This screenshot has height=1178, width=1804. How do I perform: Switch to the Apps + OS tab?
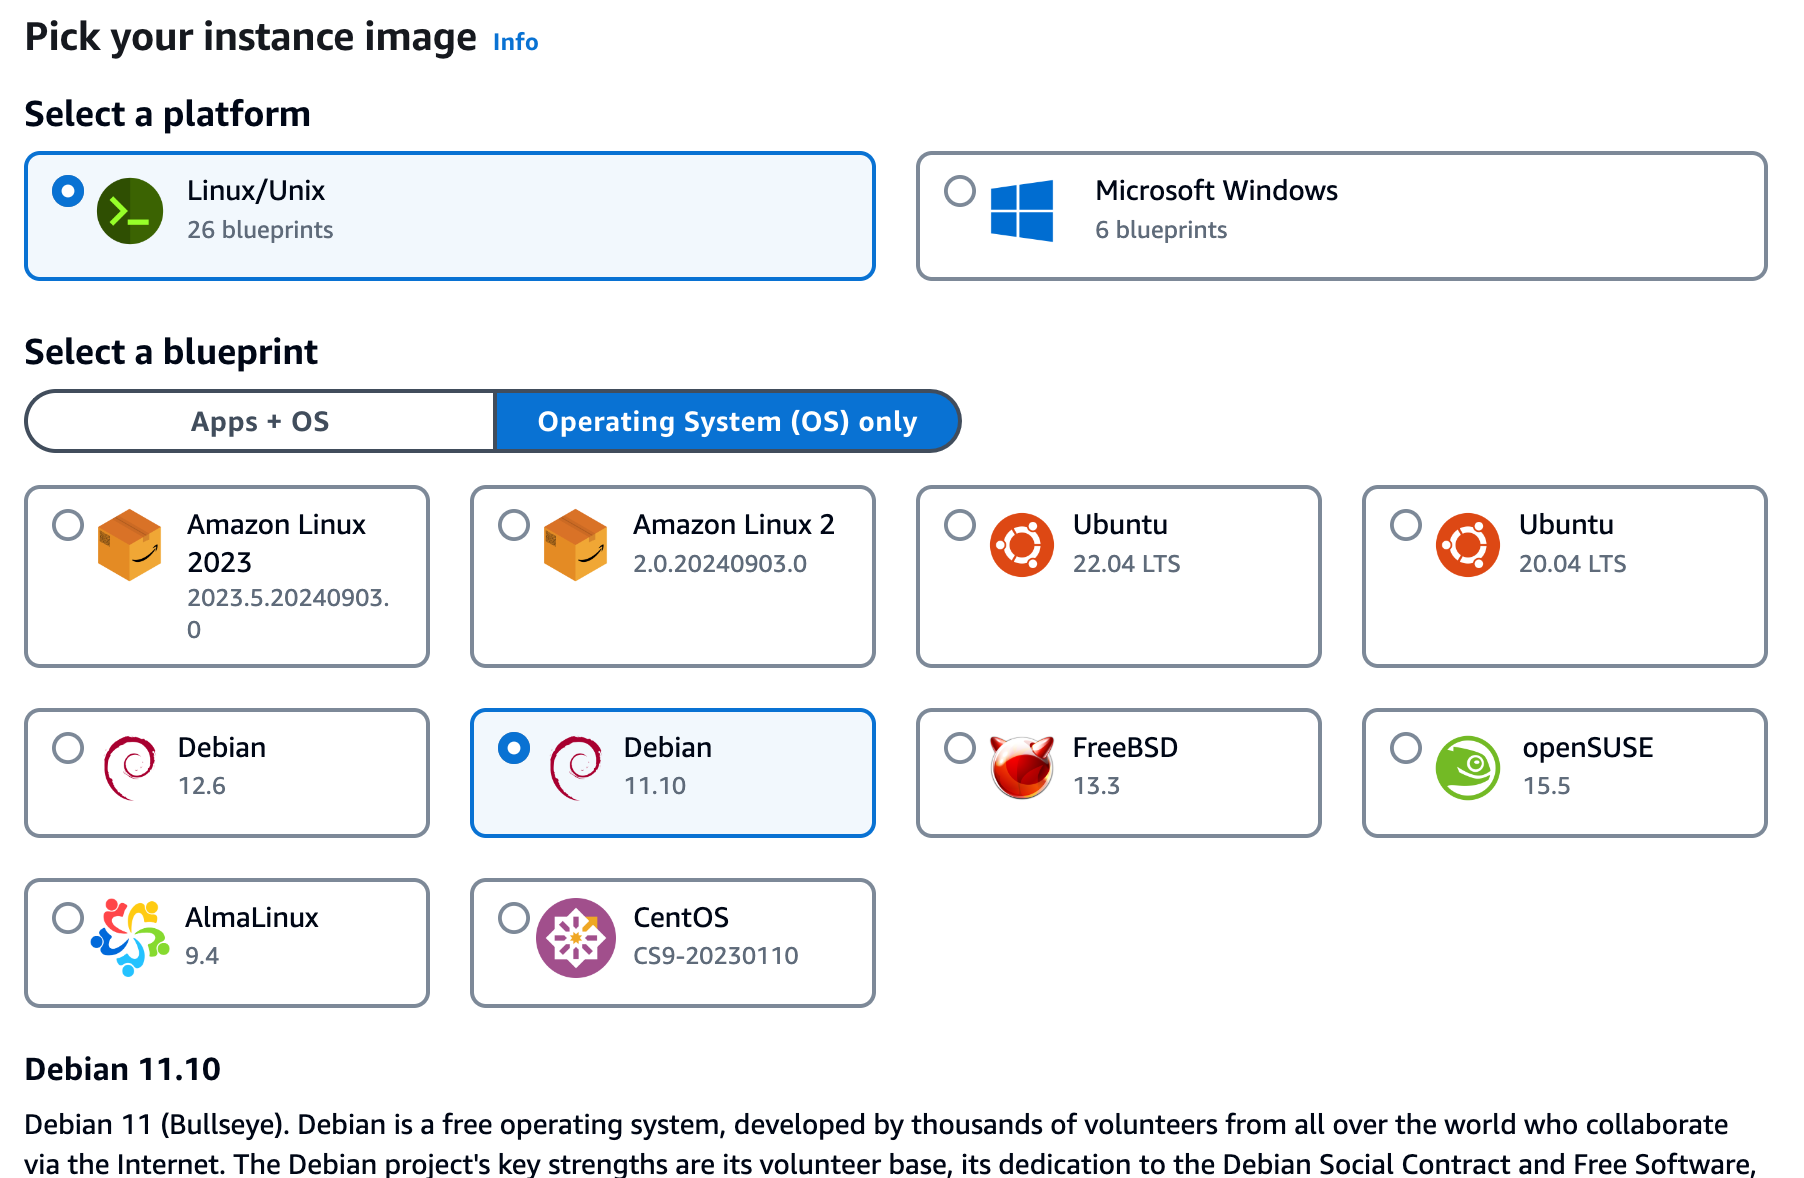coord(260,422)
